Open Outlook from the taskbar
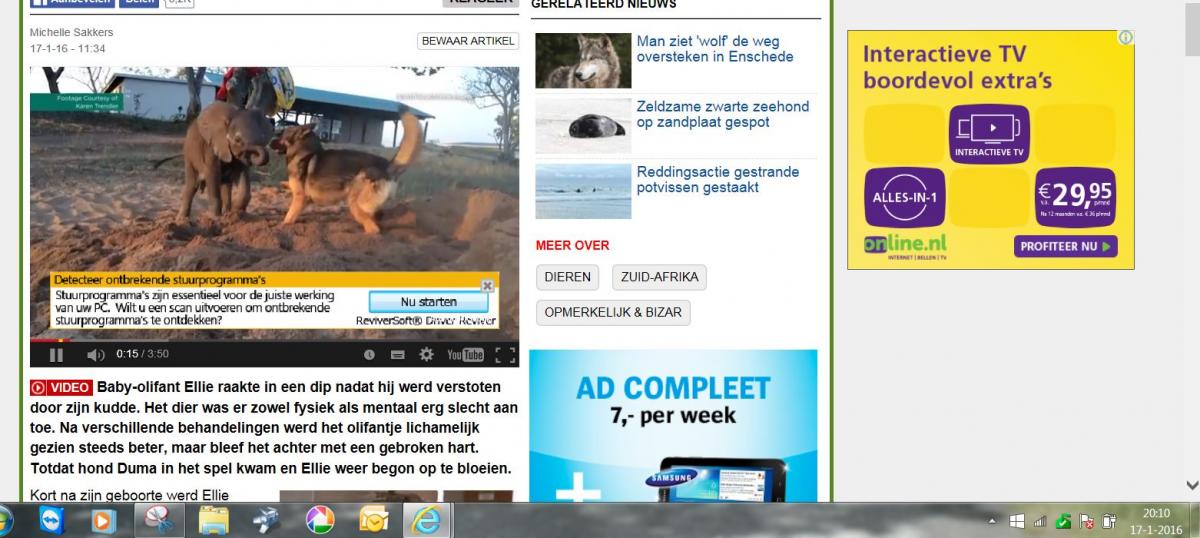This screenshot has height=538, width=1200. point(373,520)
